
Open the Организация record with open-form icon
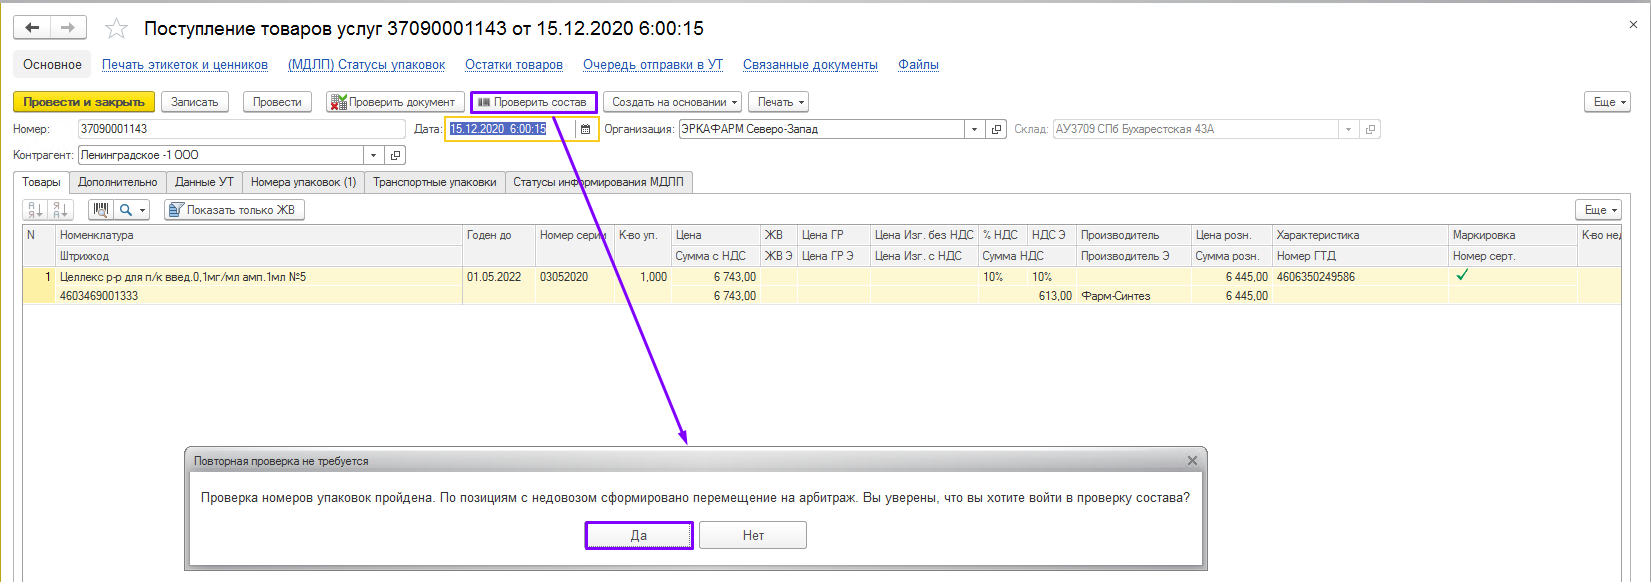pos(996,129)
